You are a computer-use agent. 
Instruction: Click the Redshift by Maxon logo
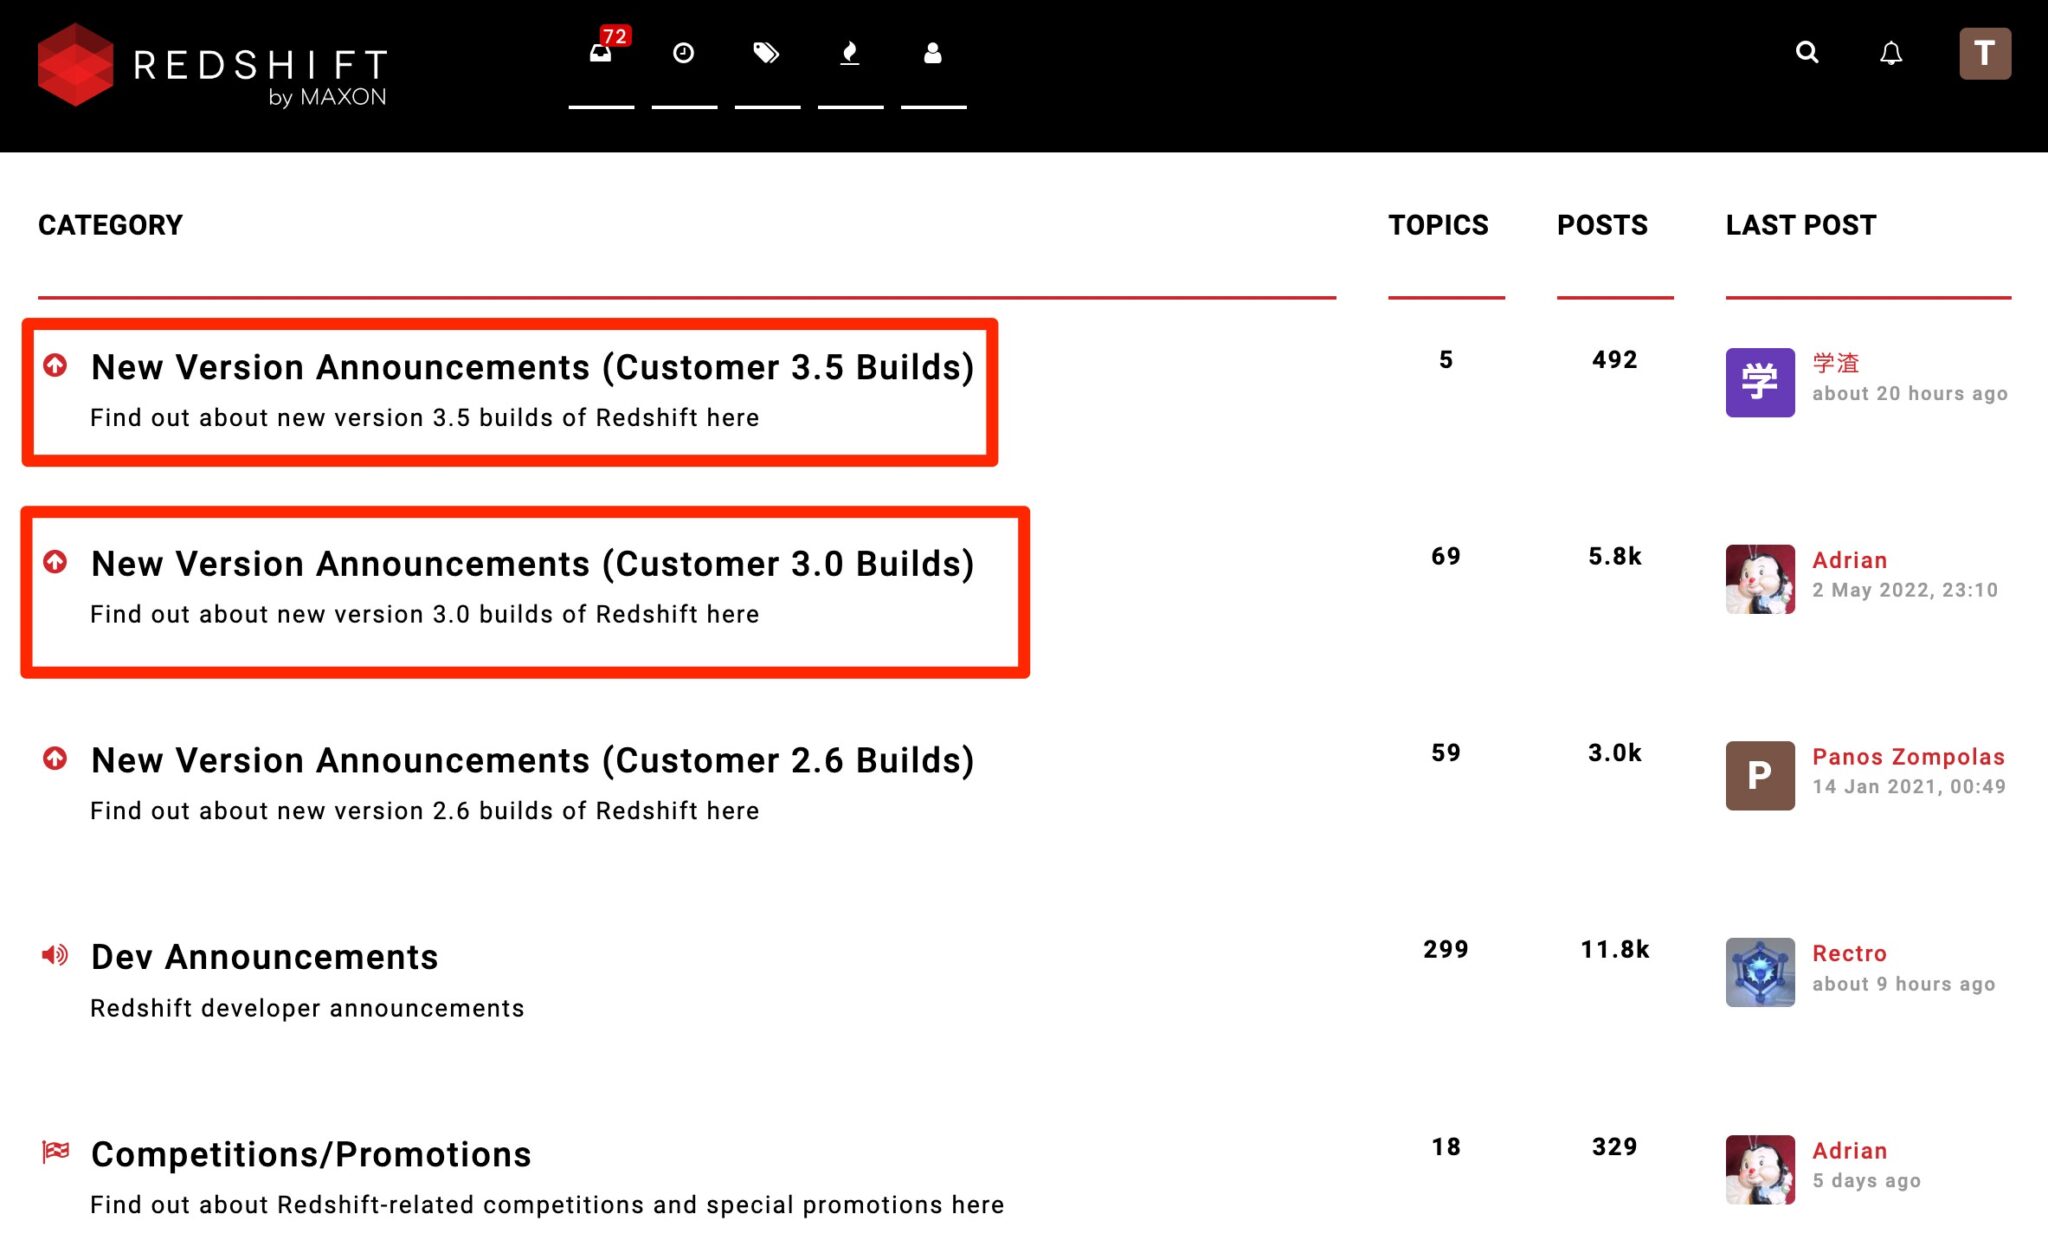212,66
